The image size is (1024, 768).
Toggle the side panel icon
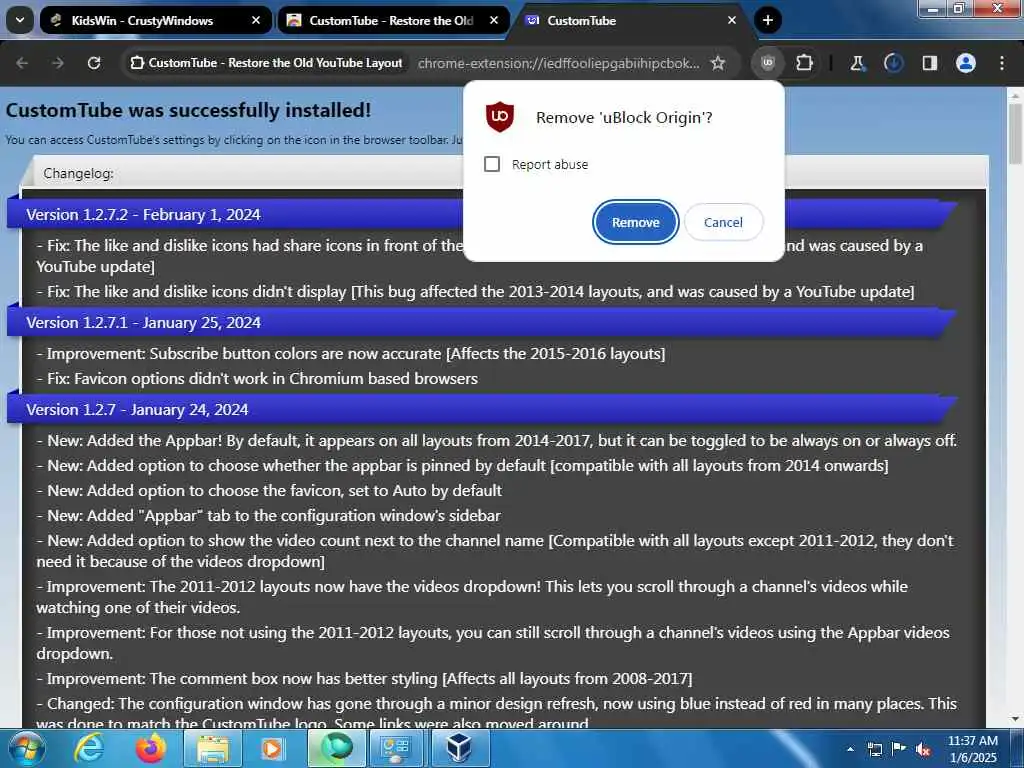click(x=929, y=63)
